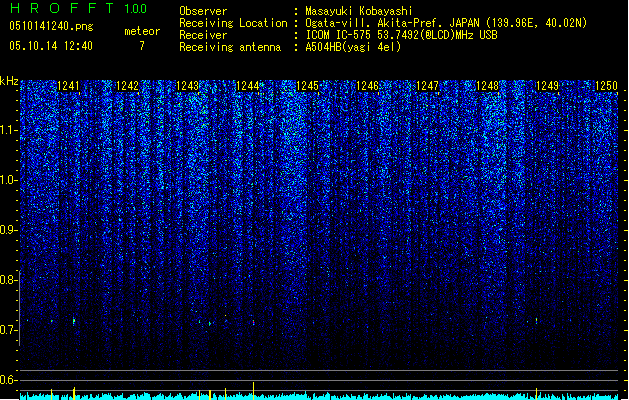This screenshot has width=629, height=400.
Task: Click the ICOM IC-575 receiver text
Action: coord(402,35)
